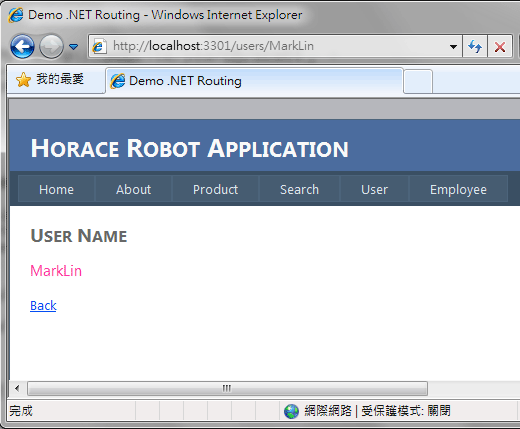520x429 pixels.
Task: Click the red Stop loading icon
Action: pos(500,47)
